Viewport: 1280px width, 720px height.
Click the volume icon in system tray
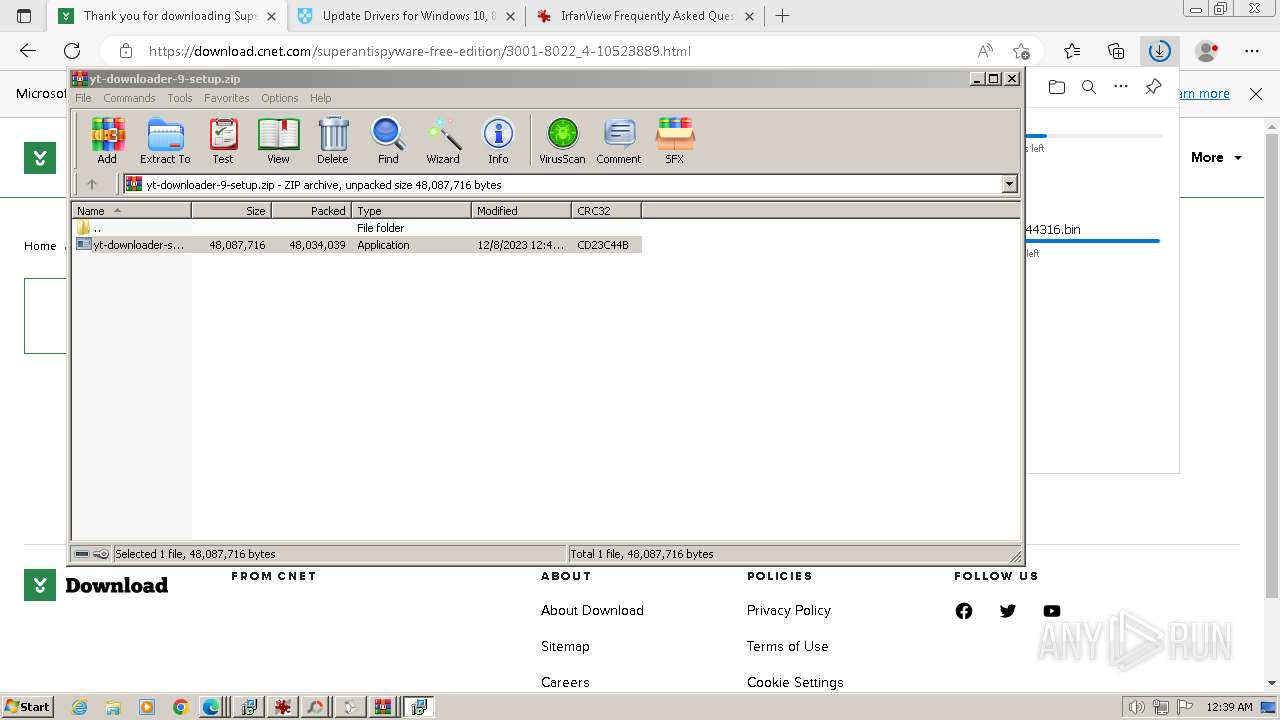pos(1135,707)
